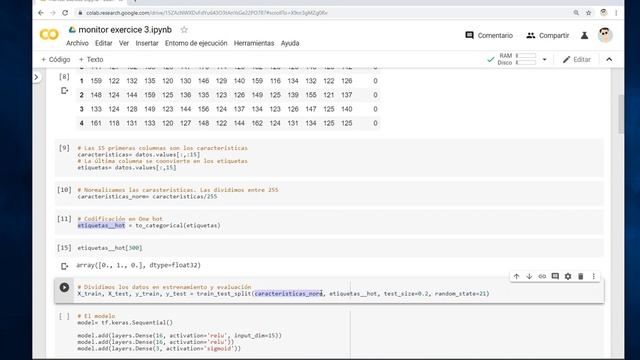Open the browser profile icon beside the address bar
The image size is (640, 360).
click(604, 13)
